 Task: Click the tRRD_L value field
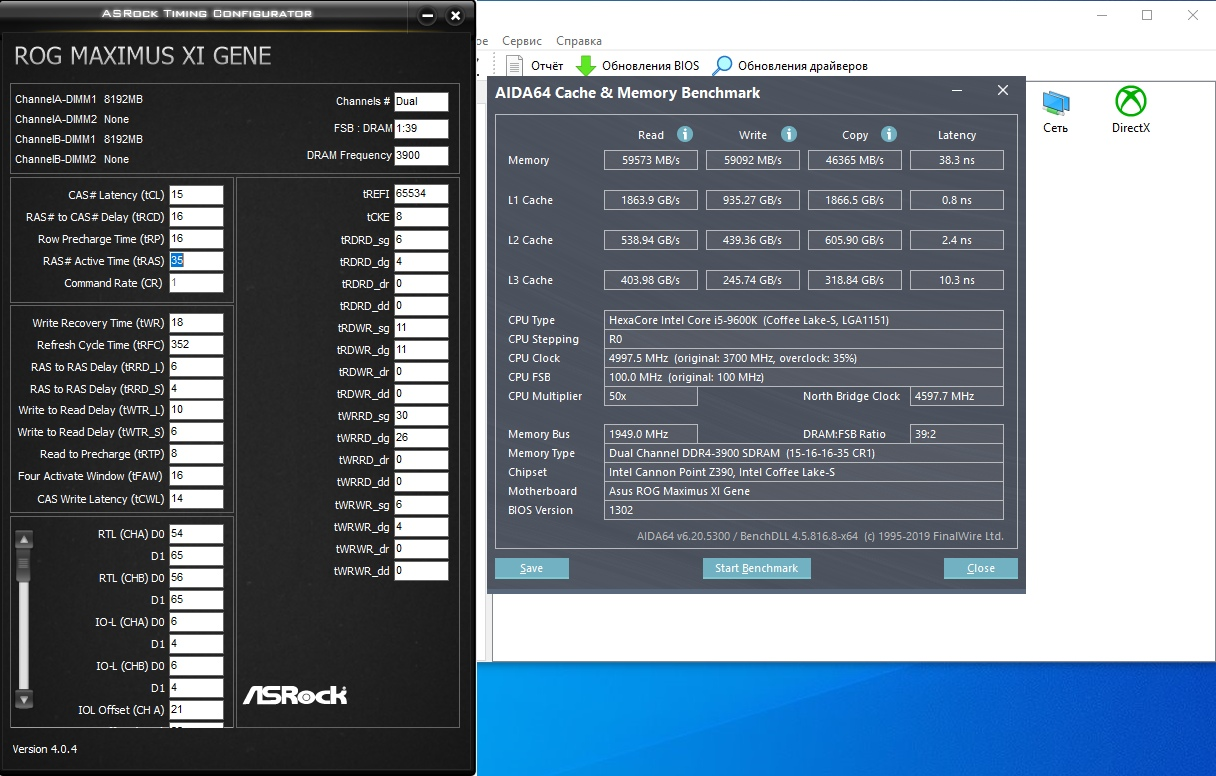click(196, 367)
